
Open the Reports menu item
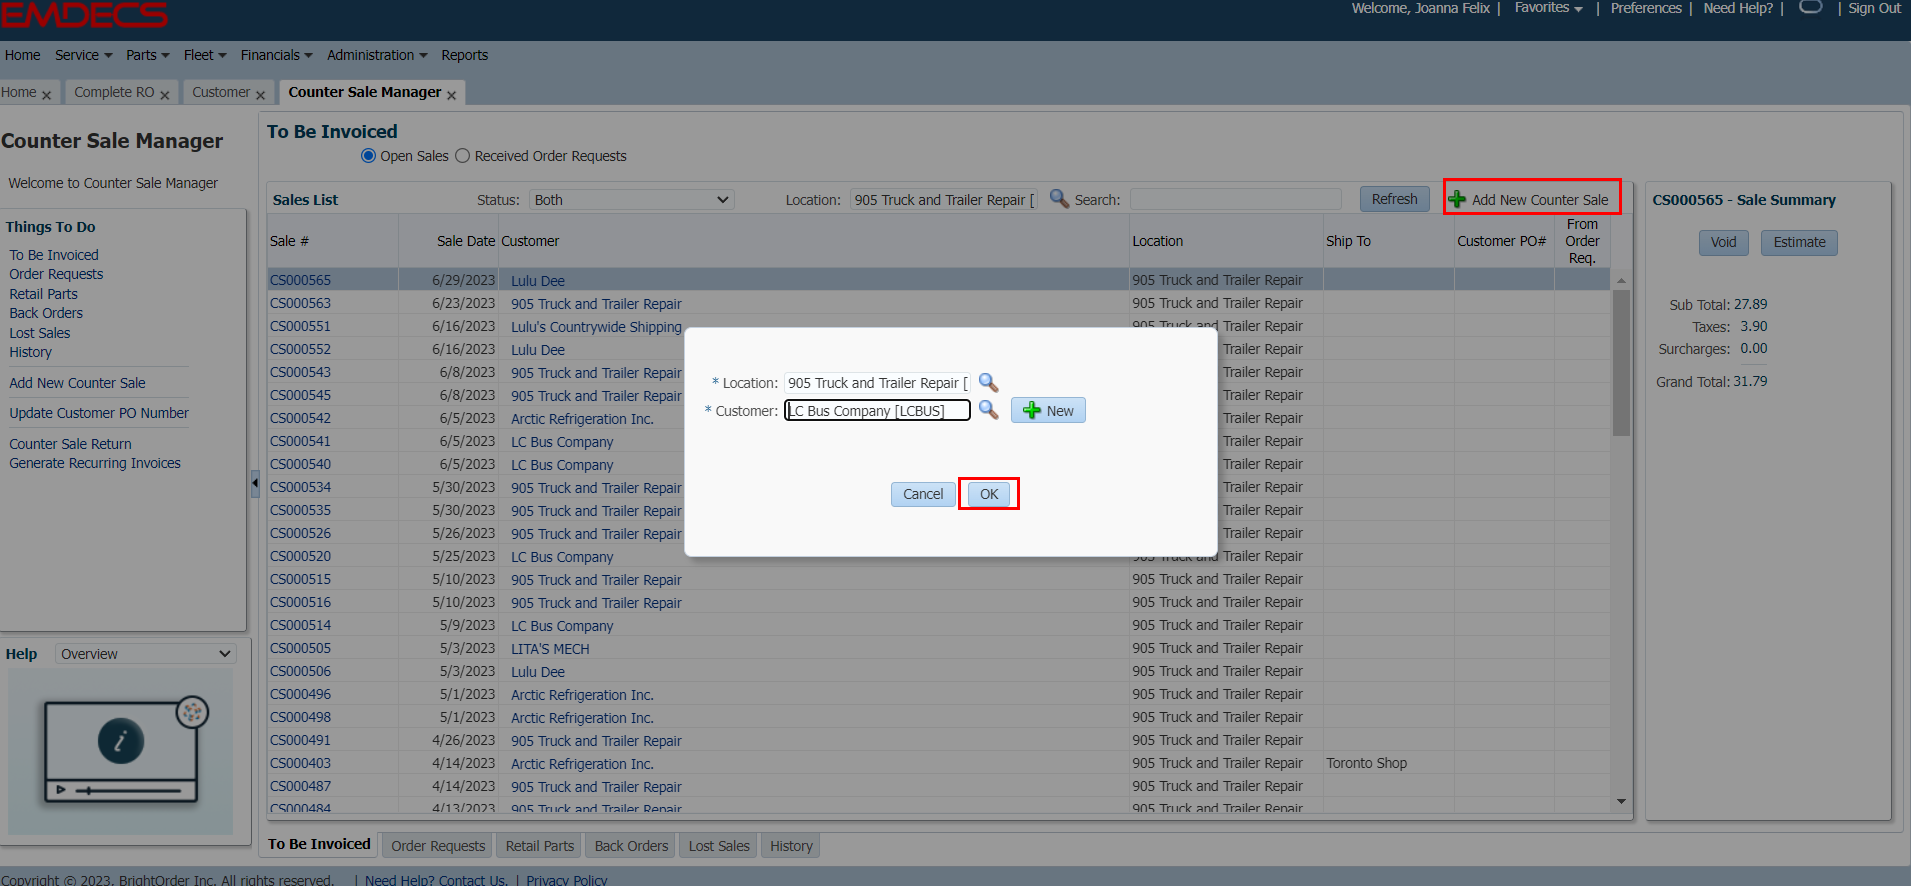[x=465, y=55]
